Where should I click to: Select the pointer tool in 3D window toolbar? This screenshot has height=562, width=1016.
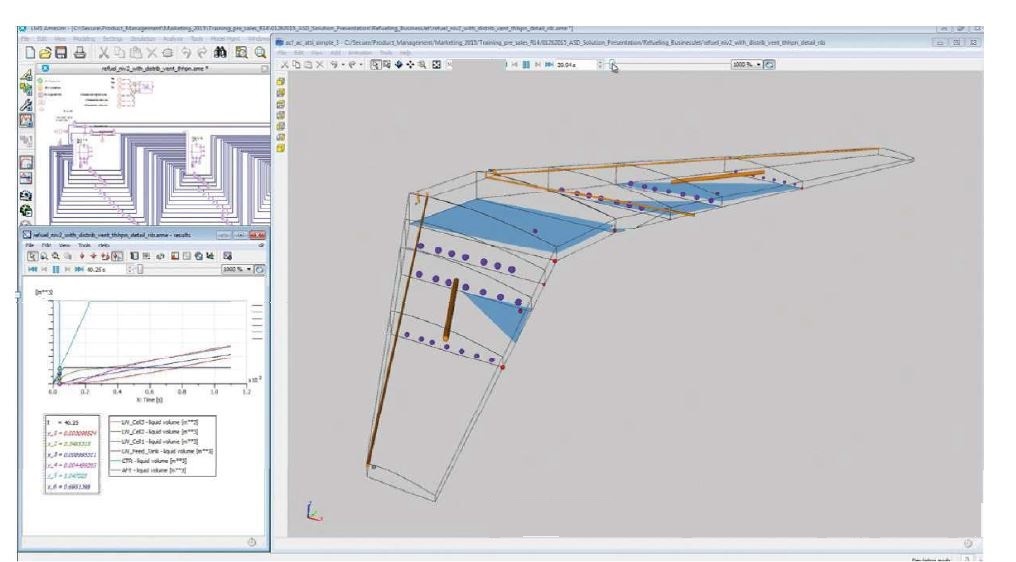(x=375, y=65)
